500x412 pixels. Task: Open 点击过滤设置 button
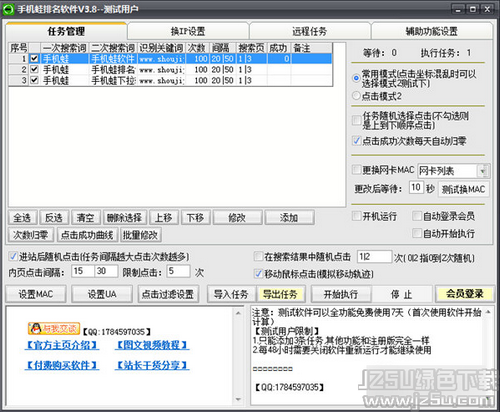click(168, 294)
